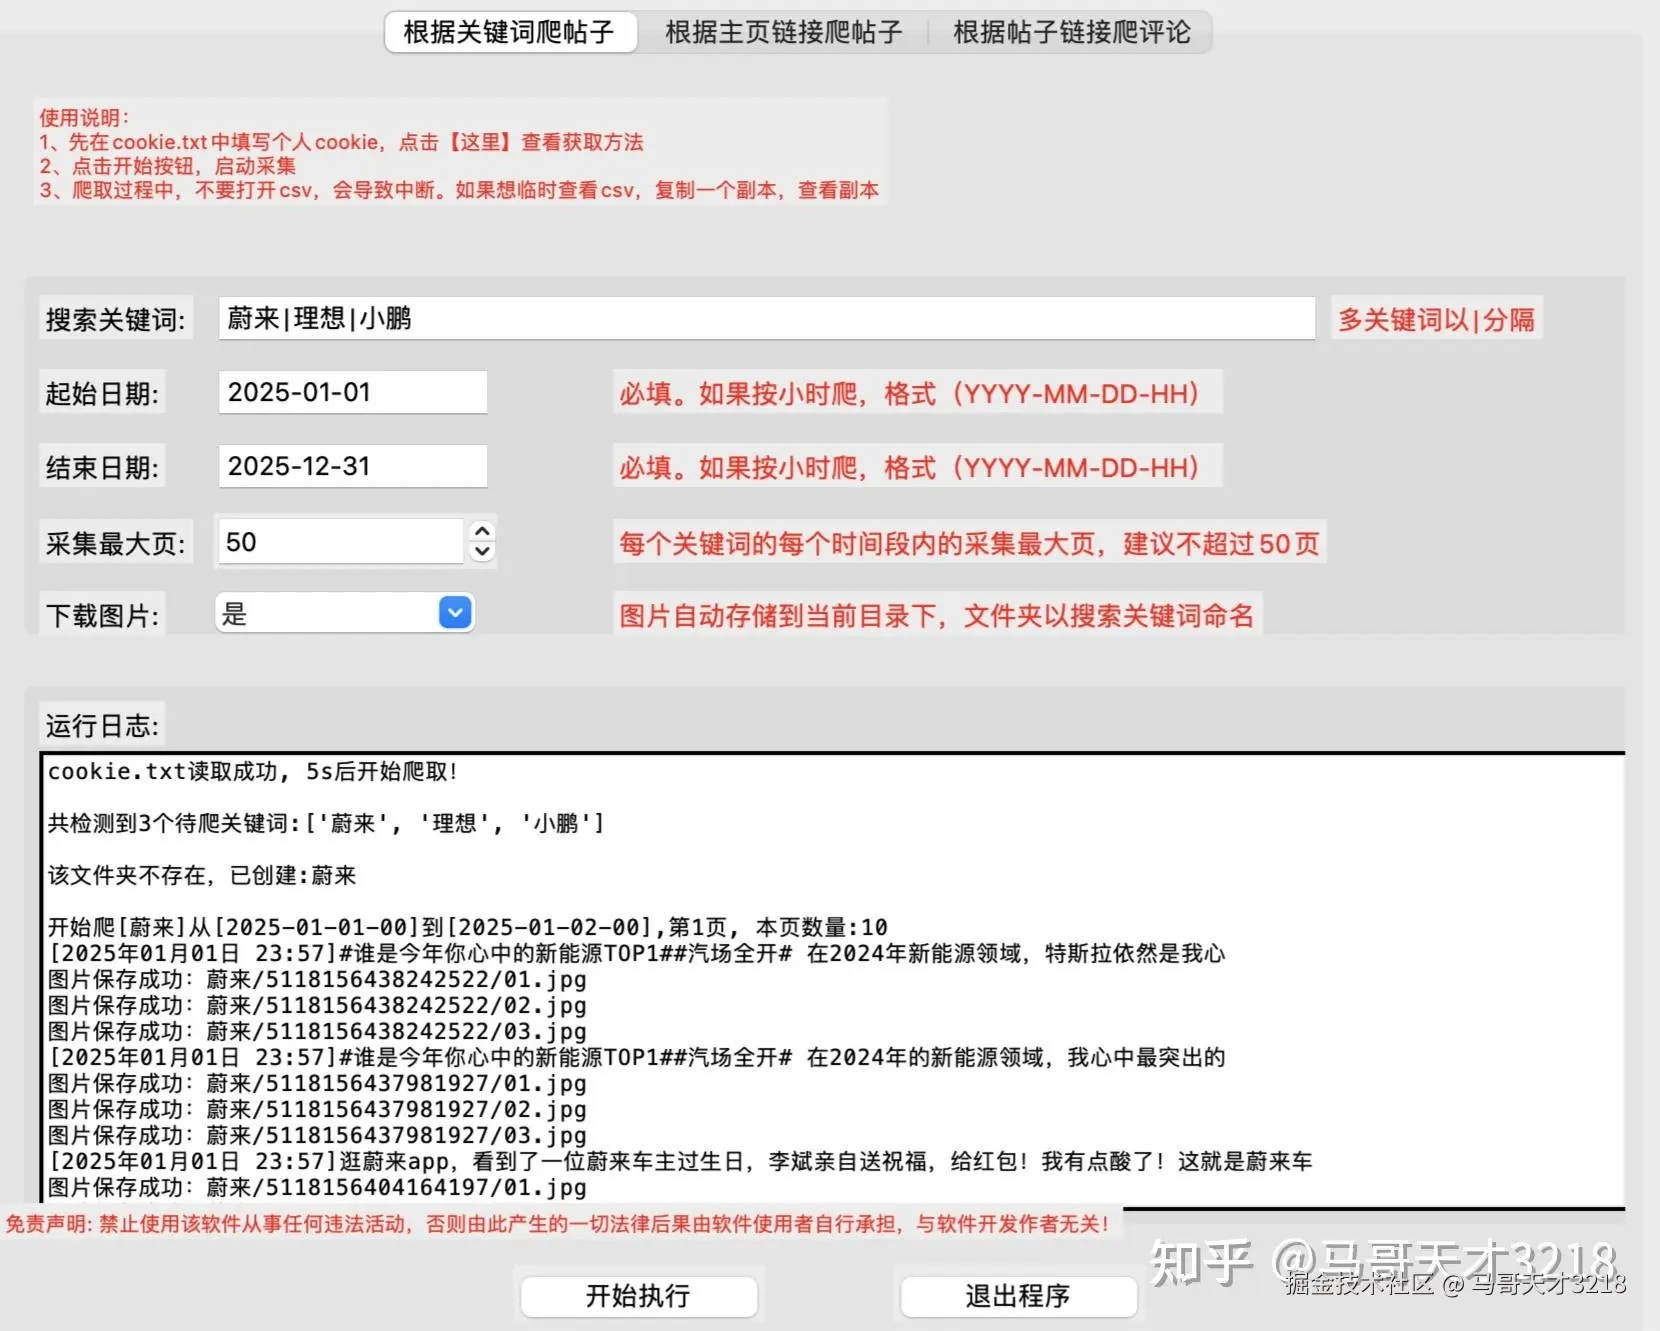Click hint 必填 next to 结束日期

(916, 467)
